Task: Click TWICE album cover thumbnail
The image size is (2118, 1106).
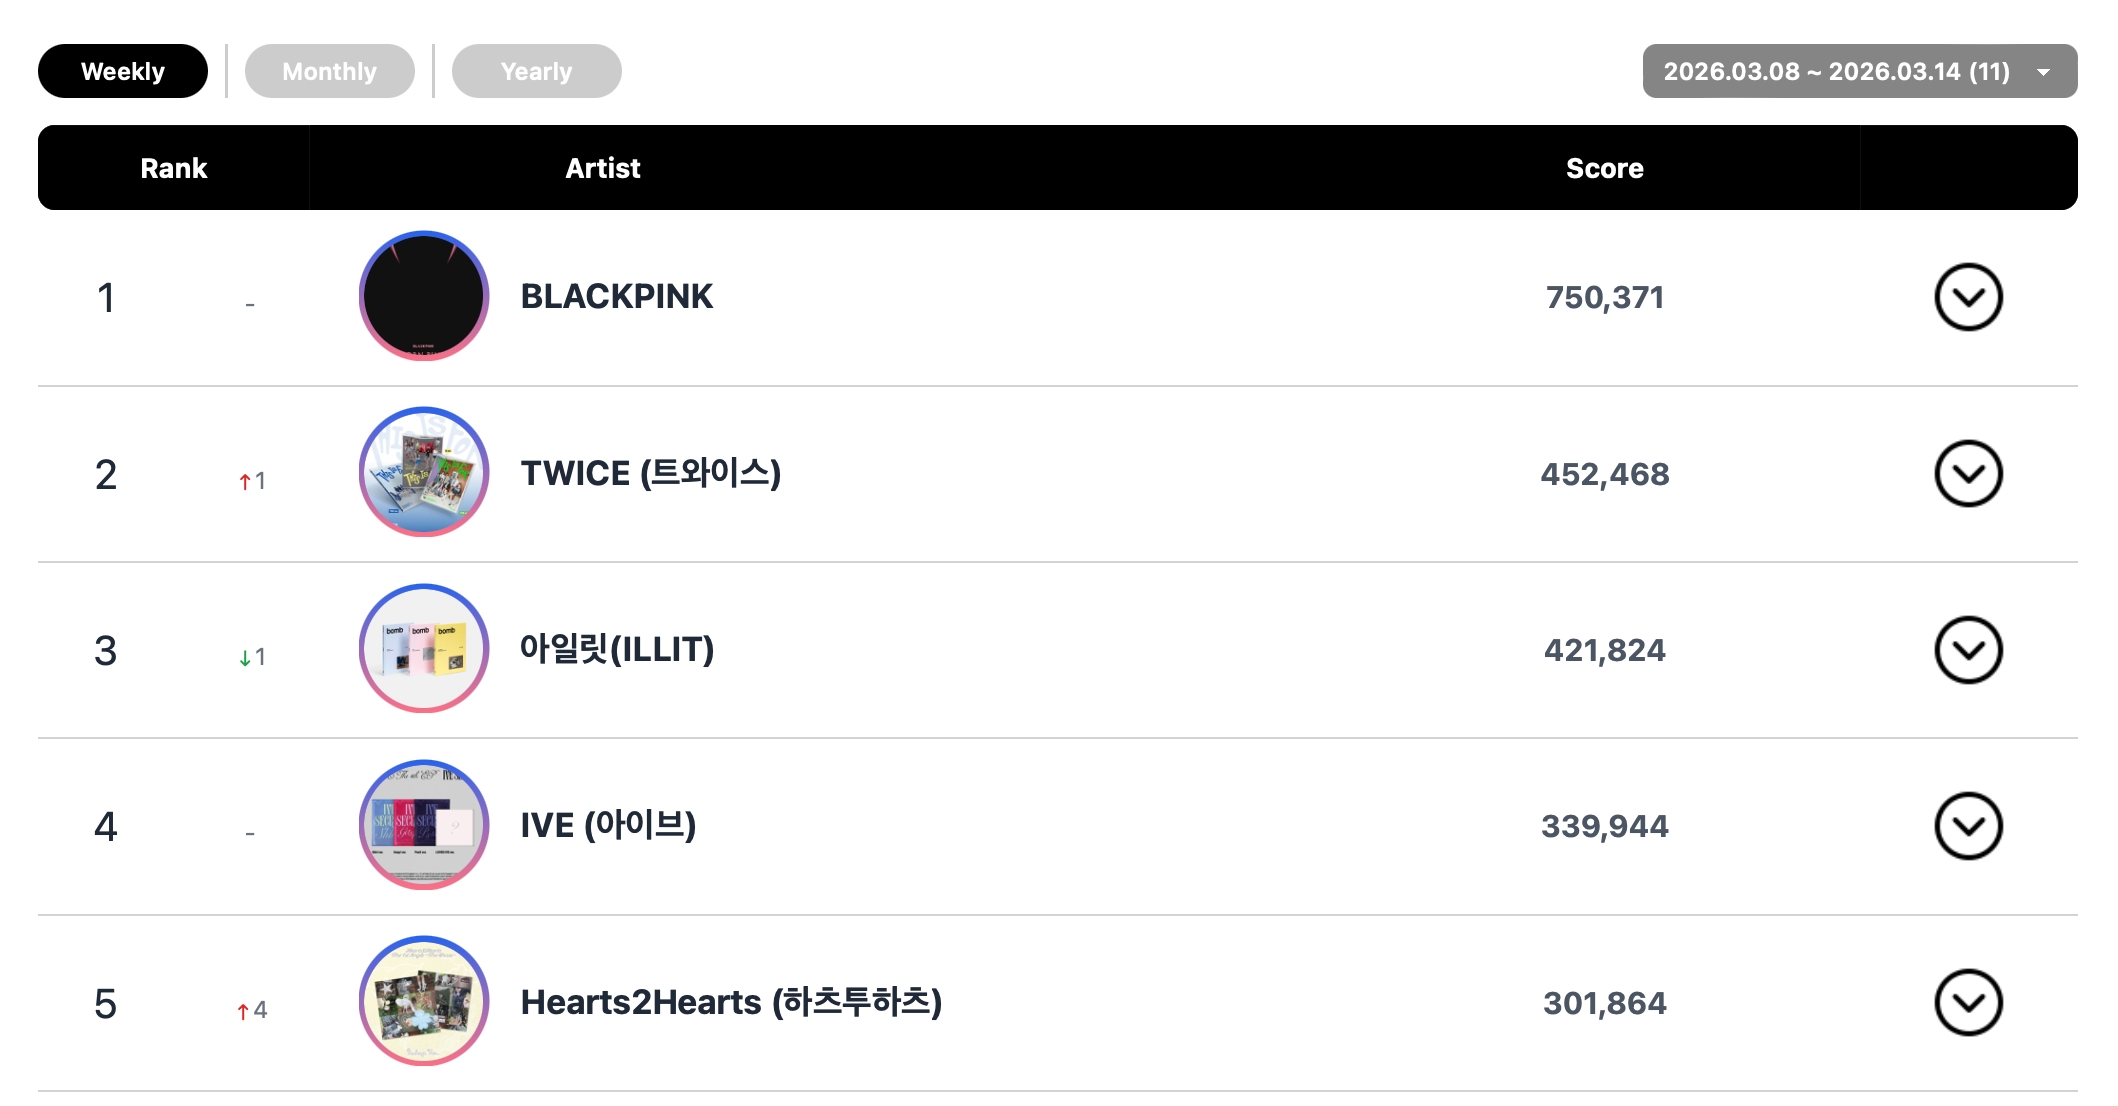Action: click(424, 472)
